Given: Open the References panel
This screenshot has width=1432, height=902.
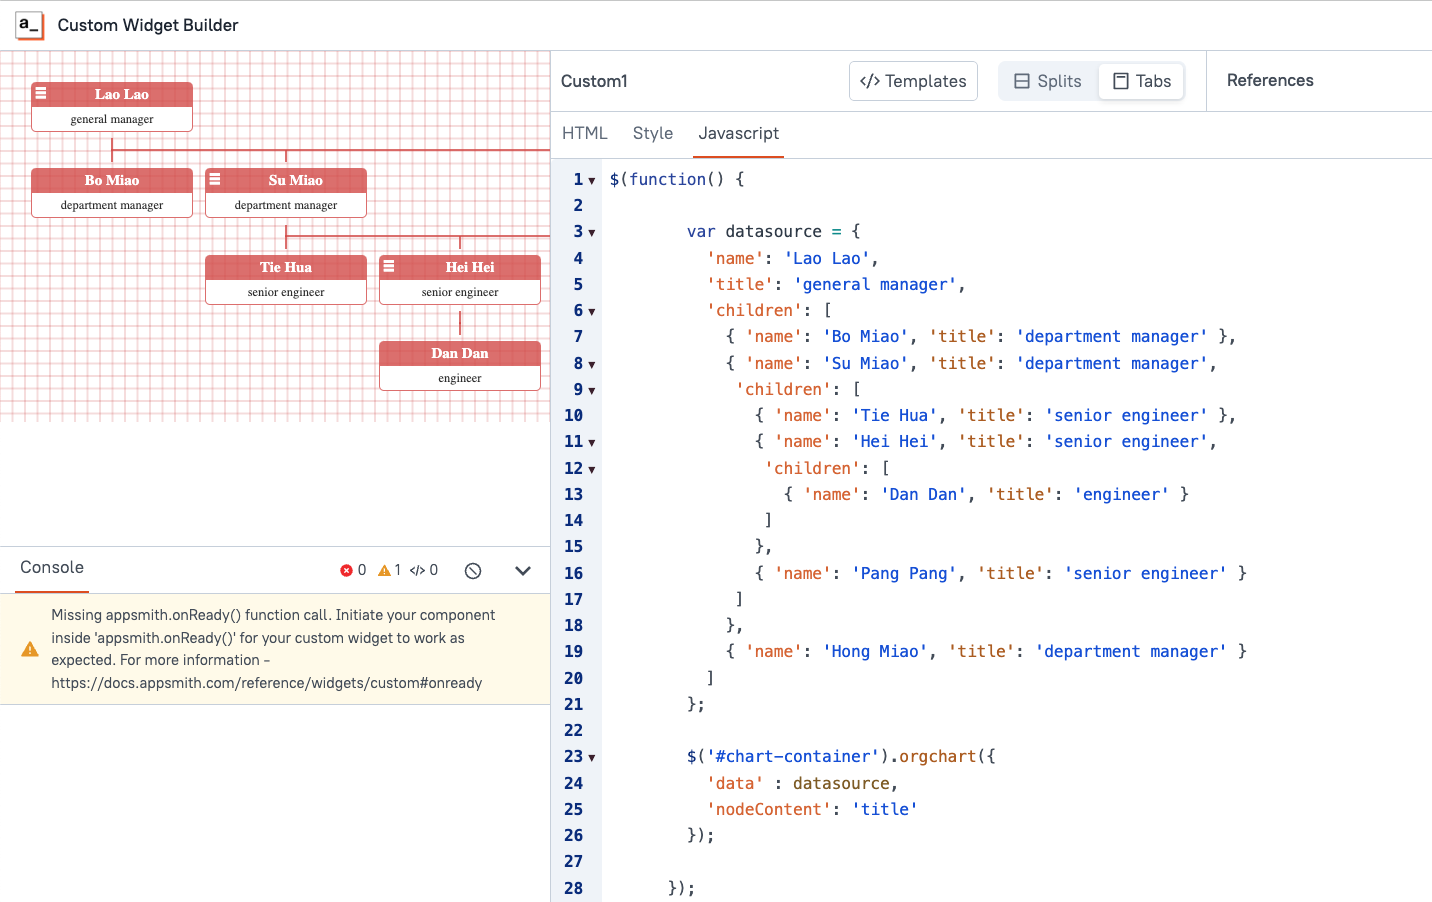Looking at the screenshot, I should pos(1270,80).
